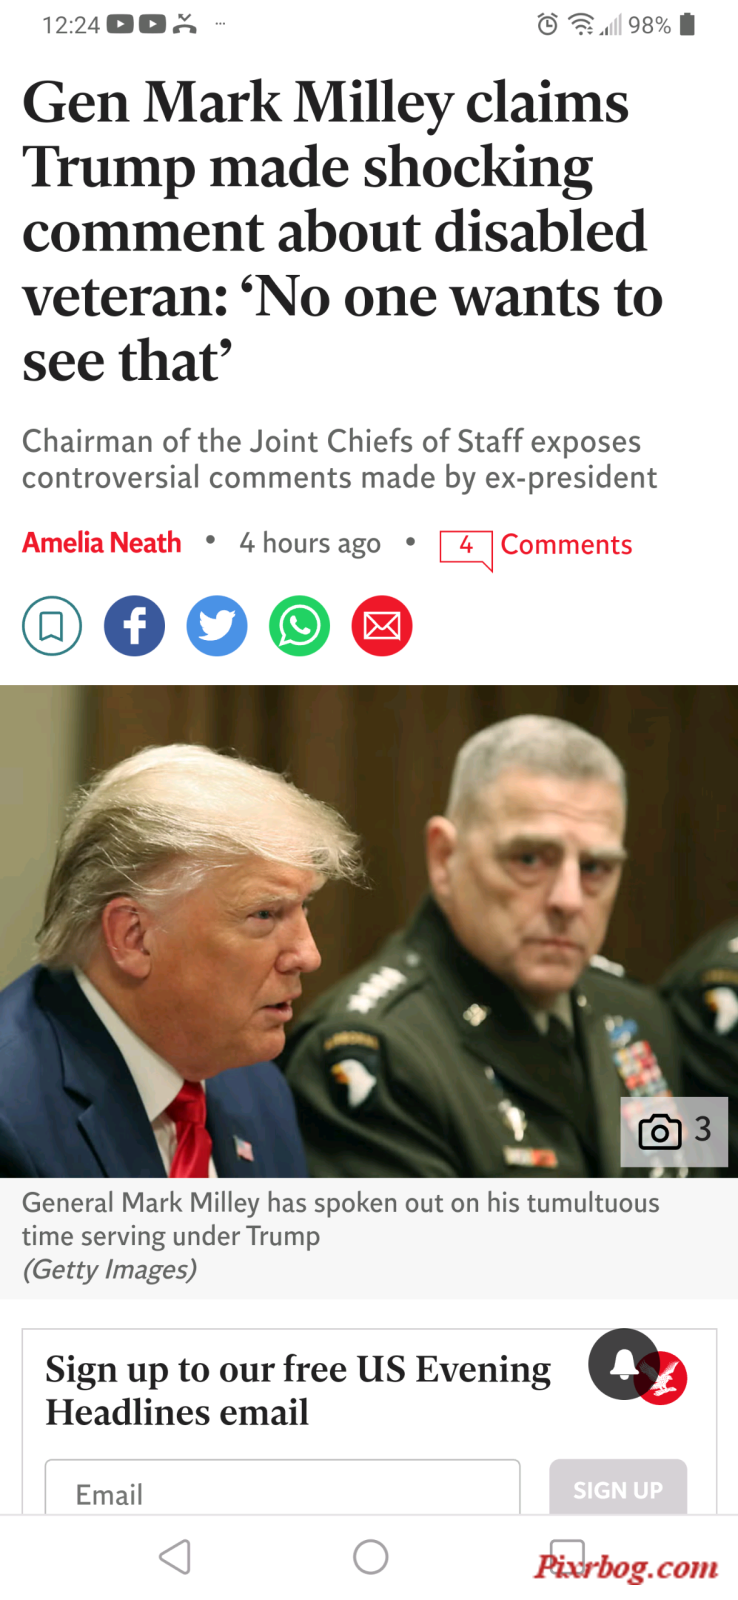Open author Amelia Neath's page
The height and width of the screenshot is (1600, 738).
pos(102,543)
